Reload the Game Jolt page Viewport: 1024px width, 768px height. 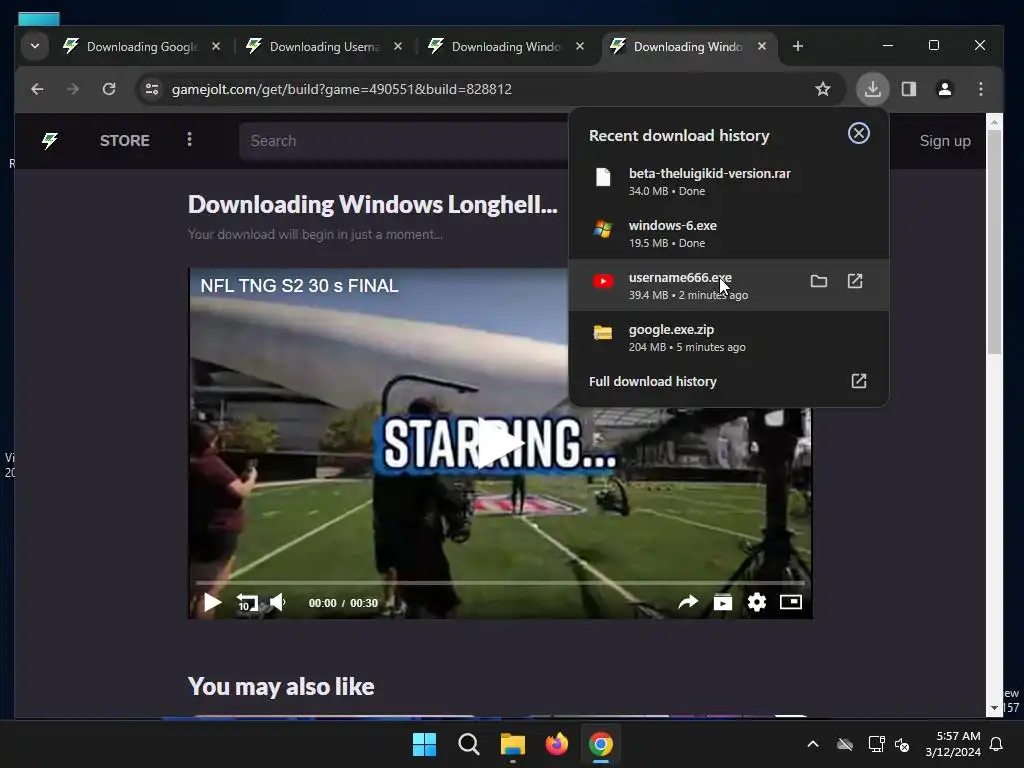[x=109, y=89]
